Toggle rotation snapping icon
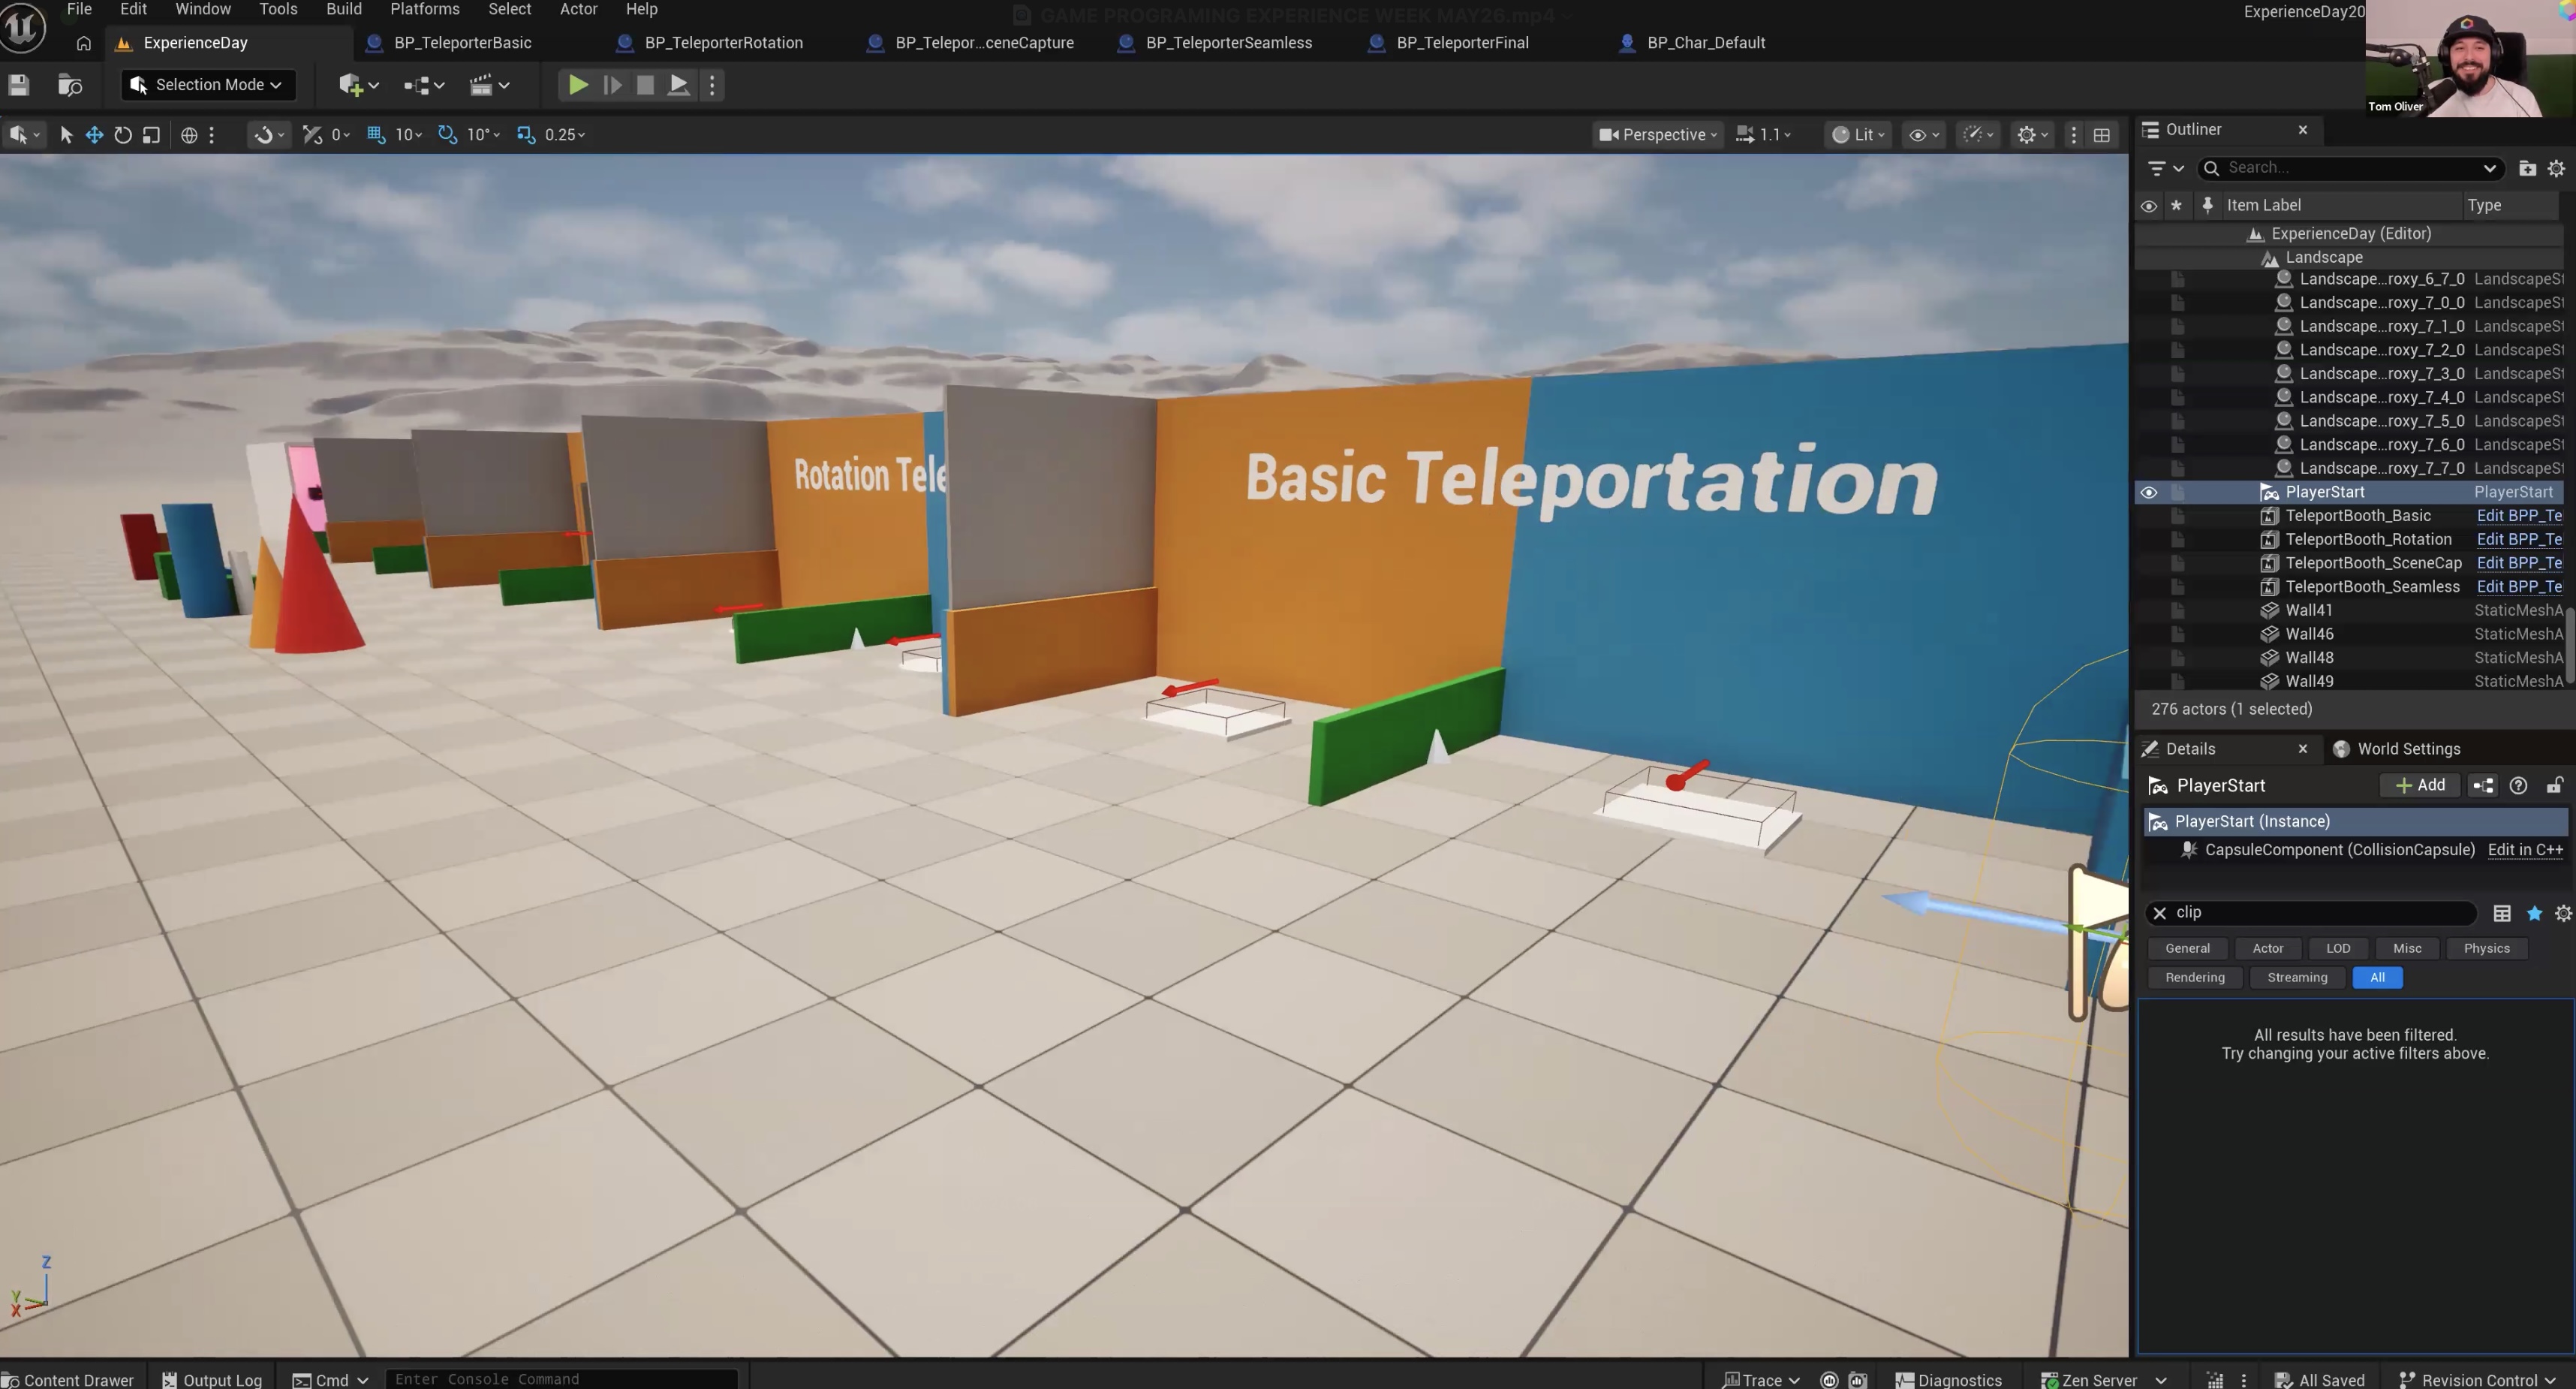This screenshot has height=1389, width=2576. 447,135
